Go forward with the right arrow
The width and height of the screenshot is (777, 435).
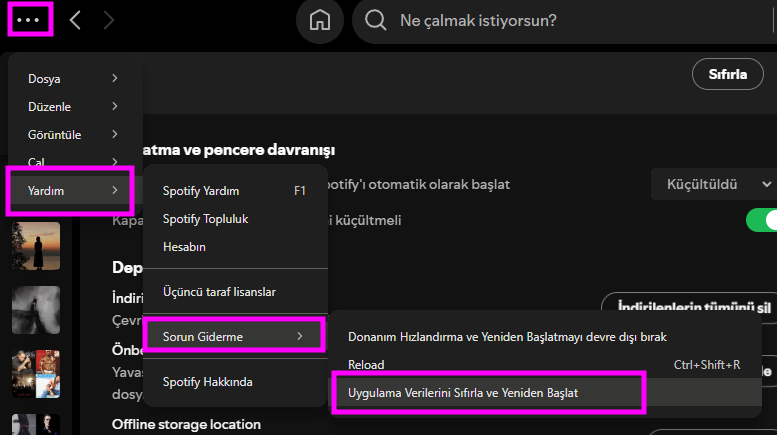click(x=109, y=20)
